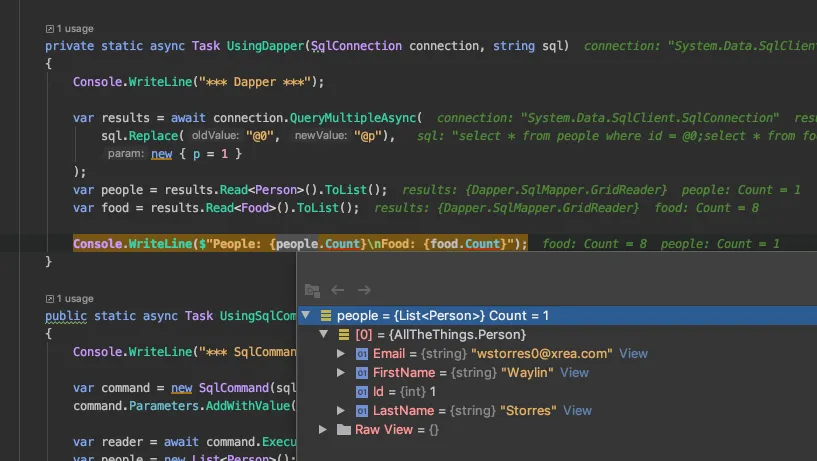Click the UsingDapper method name

[x=265, y=46]
